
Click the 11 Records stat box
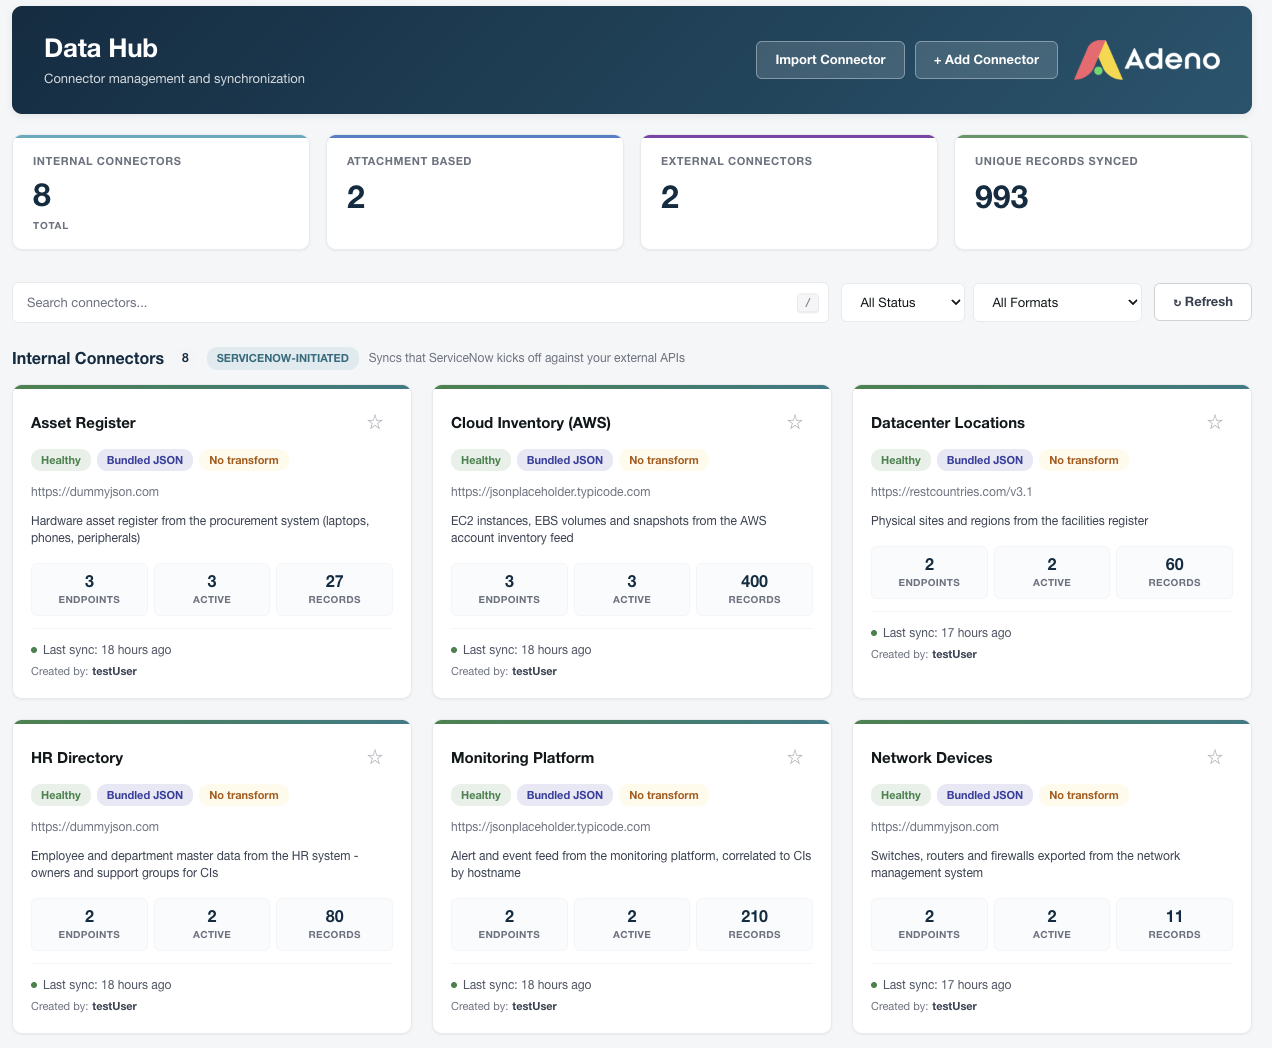pyautogui.click(x=1174, y=924)
